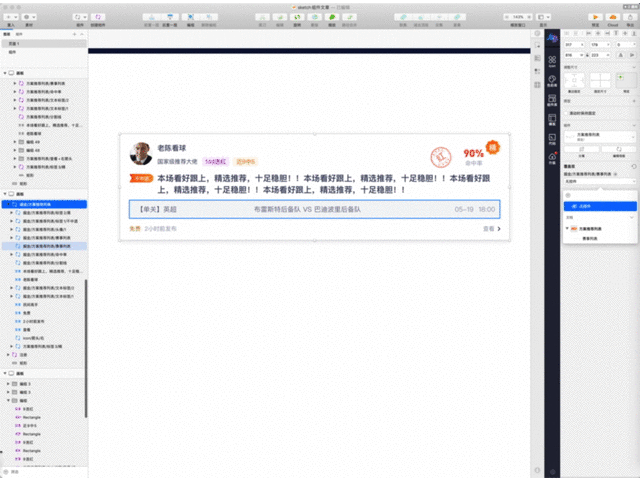Collapse the second 画板 artboard in layers
Viewport: 640px width, 480px height.
point(5,194)
